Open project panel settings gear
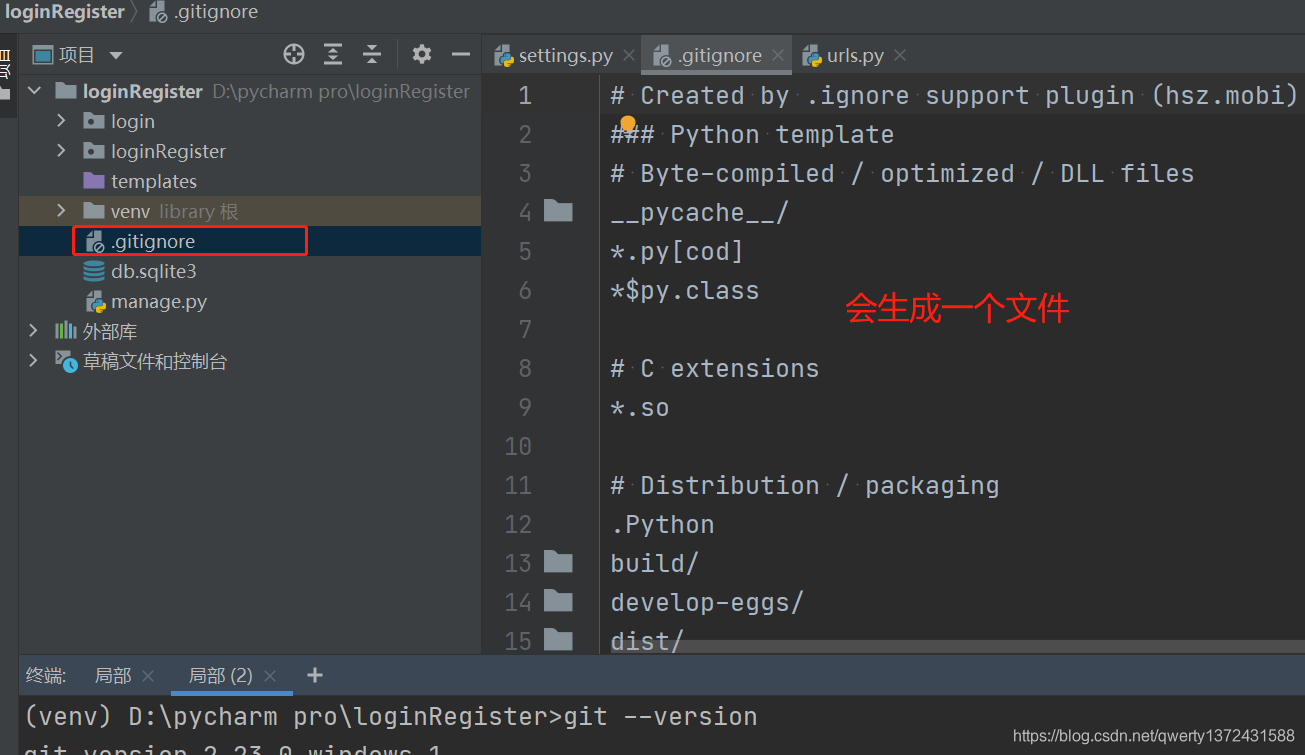 [422, 55]
